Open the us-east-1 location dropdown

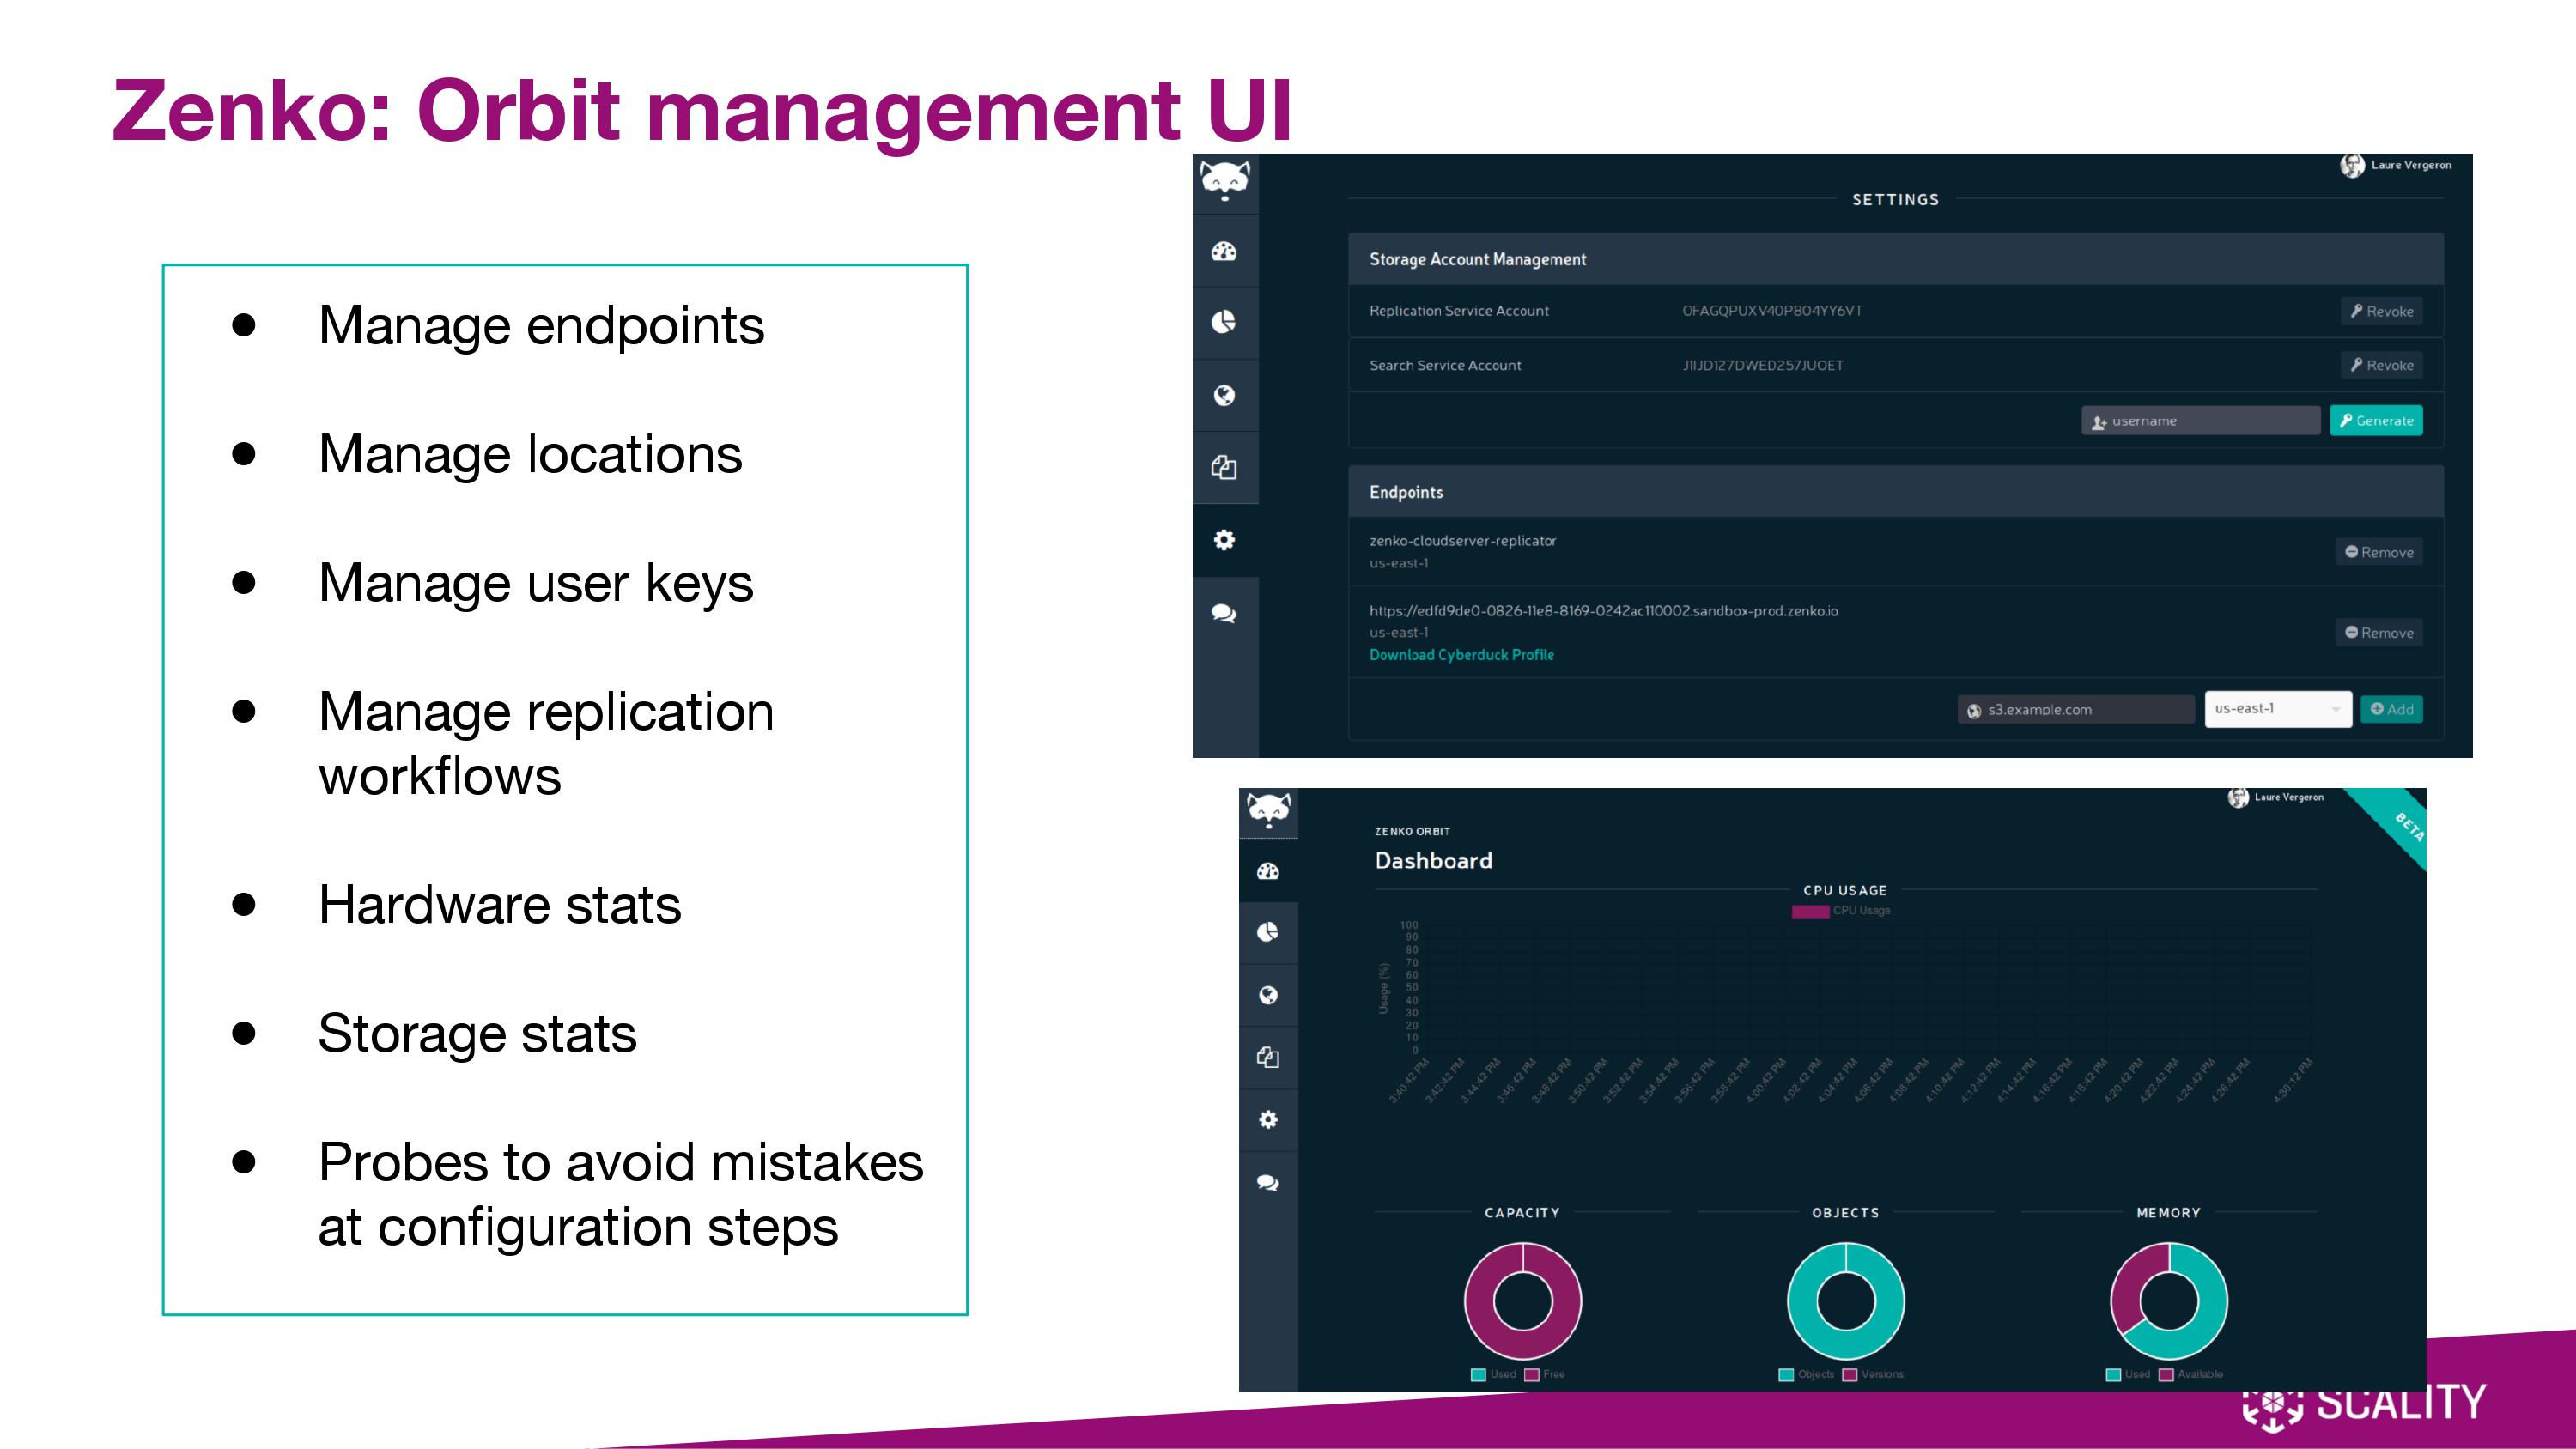tap(2278, 709)
